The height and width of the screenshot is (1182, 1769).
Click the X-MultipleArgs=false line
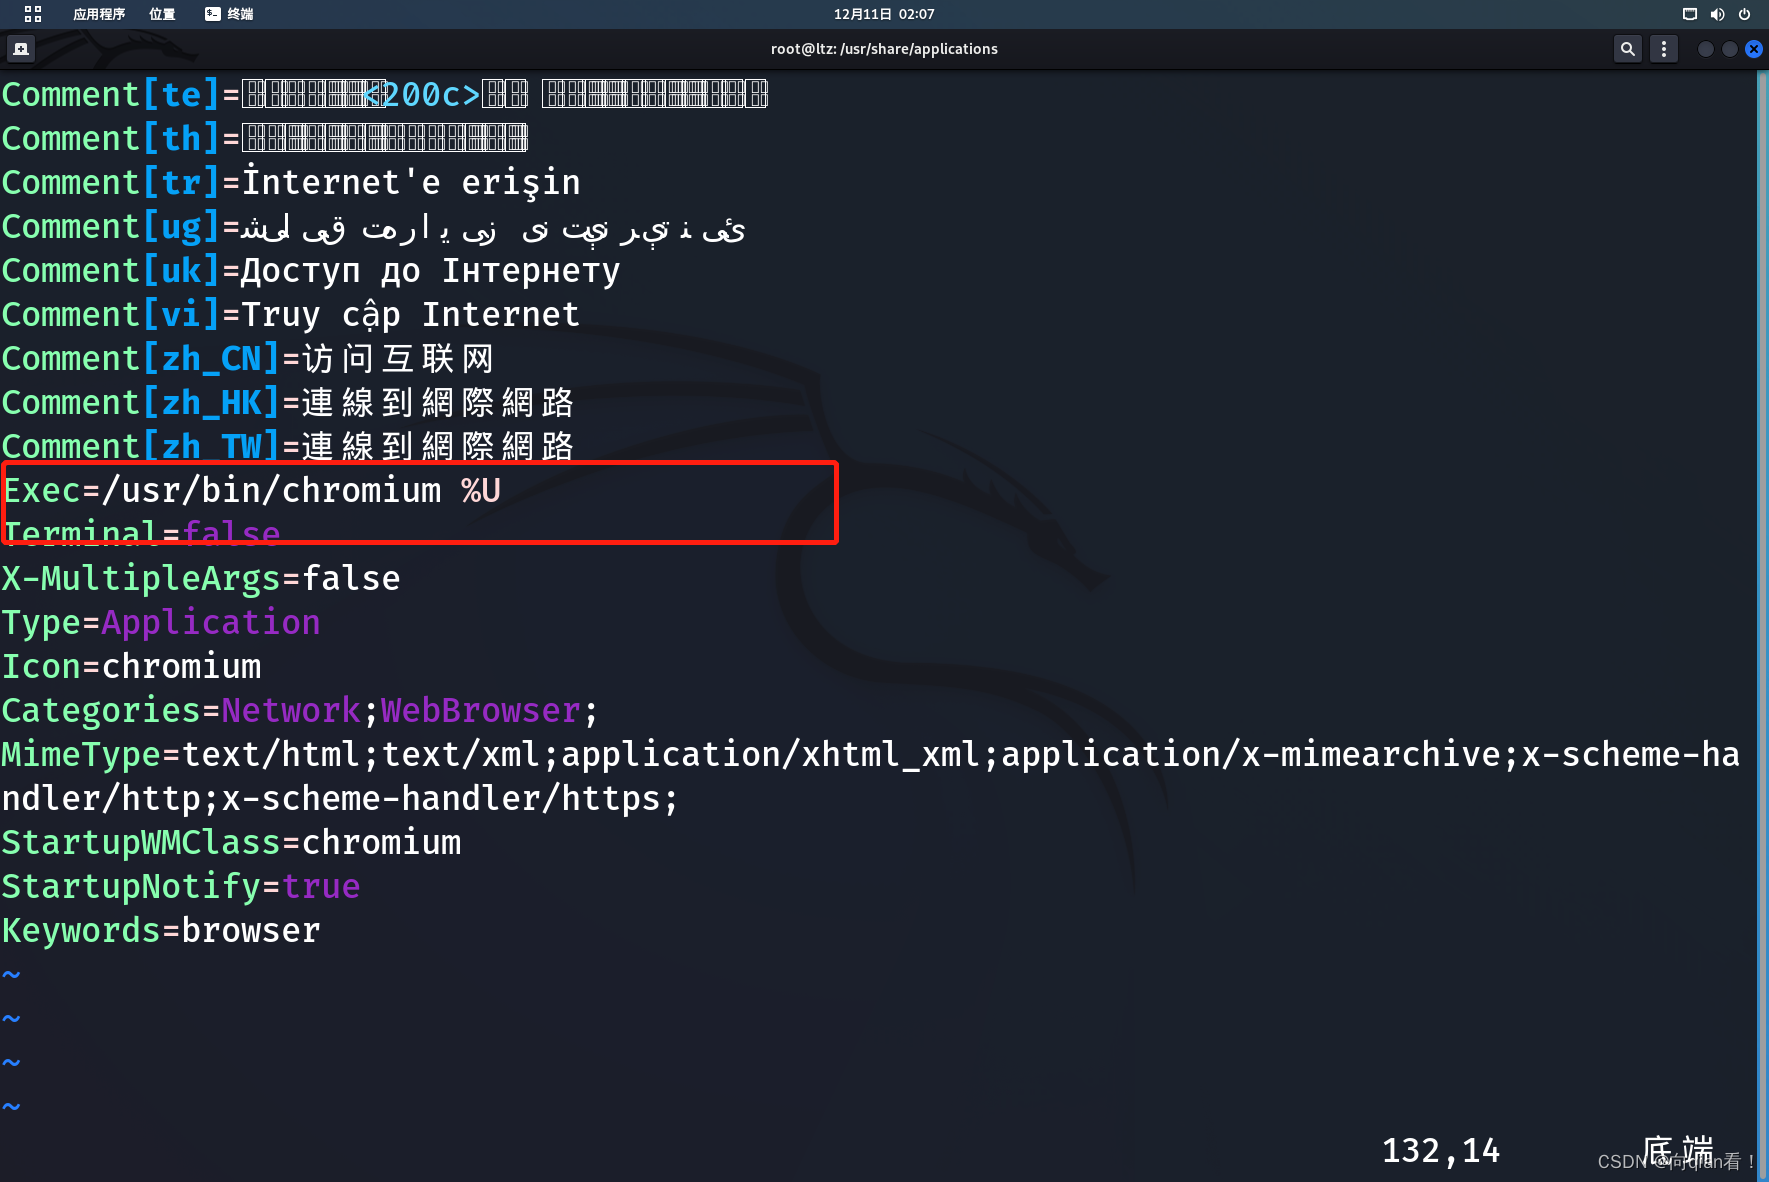(x=201, y=578)
